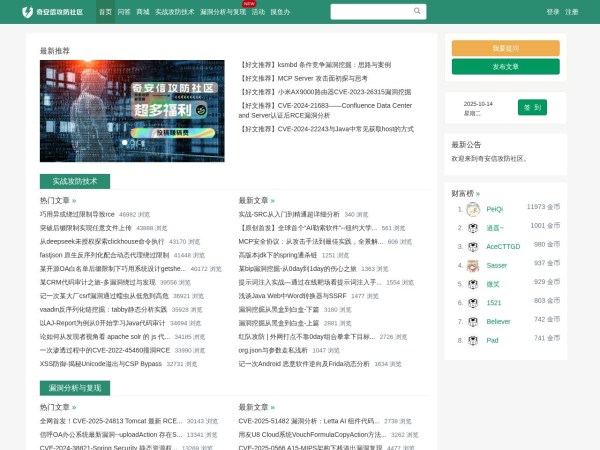Open 实战-SRC从入门到精通 article

289,214
